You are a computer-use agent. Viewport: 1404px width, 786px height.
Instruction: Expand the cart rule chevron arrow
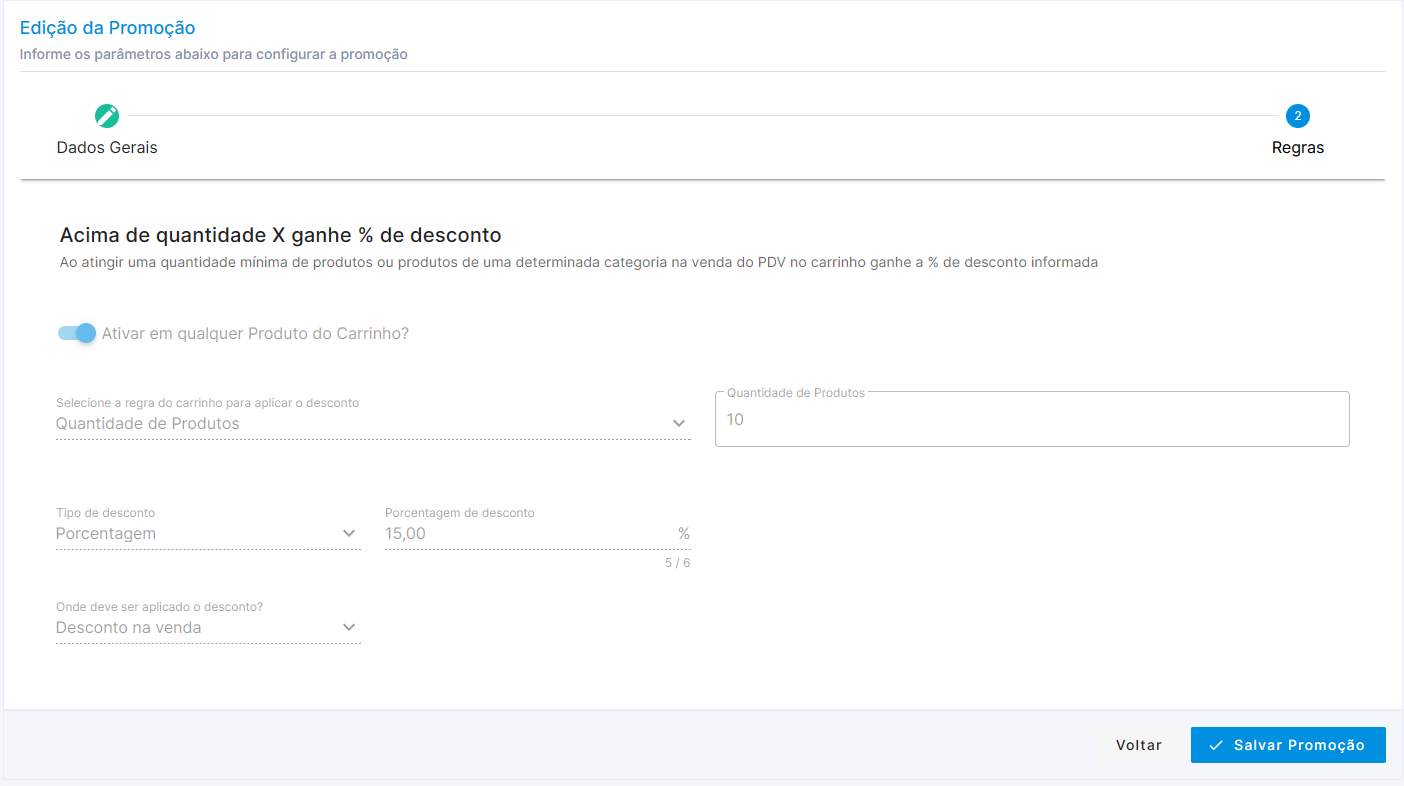[x=679, y=423]
